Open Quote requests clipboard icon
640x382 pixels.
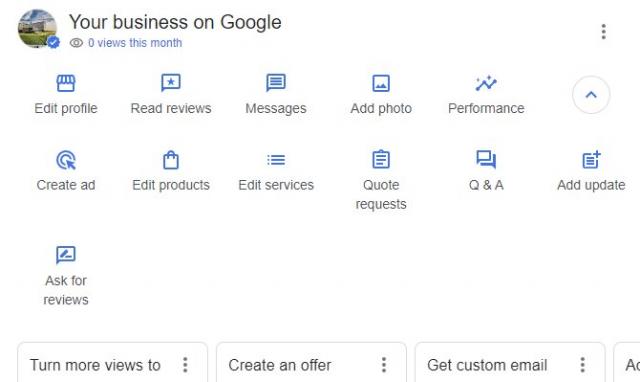point(381,159)
